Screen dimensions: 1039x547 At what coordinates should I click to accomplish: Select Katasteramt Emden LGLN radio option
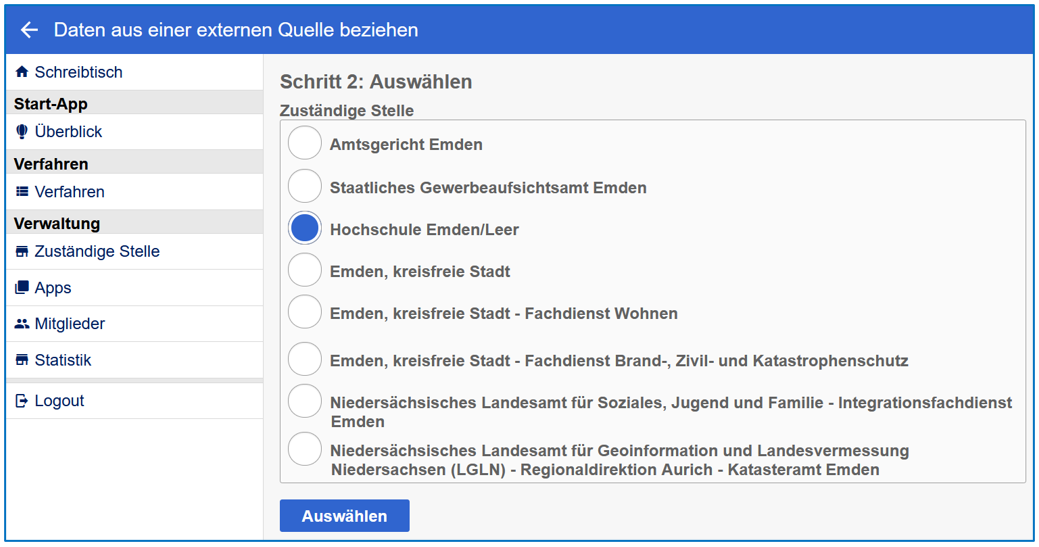point(305,450)
